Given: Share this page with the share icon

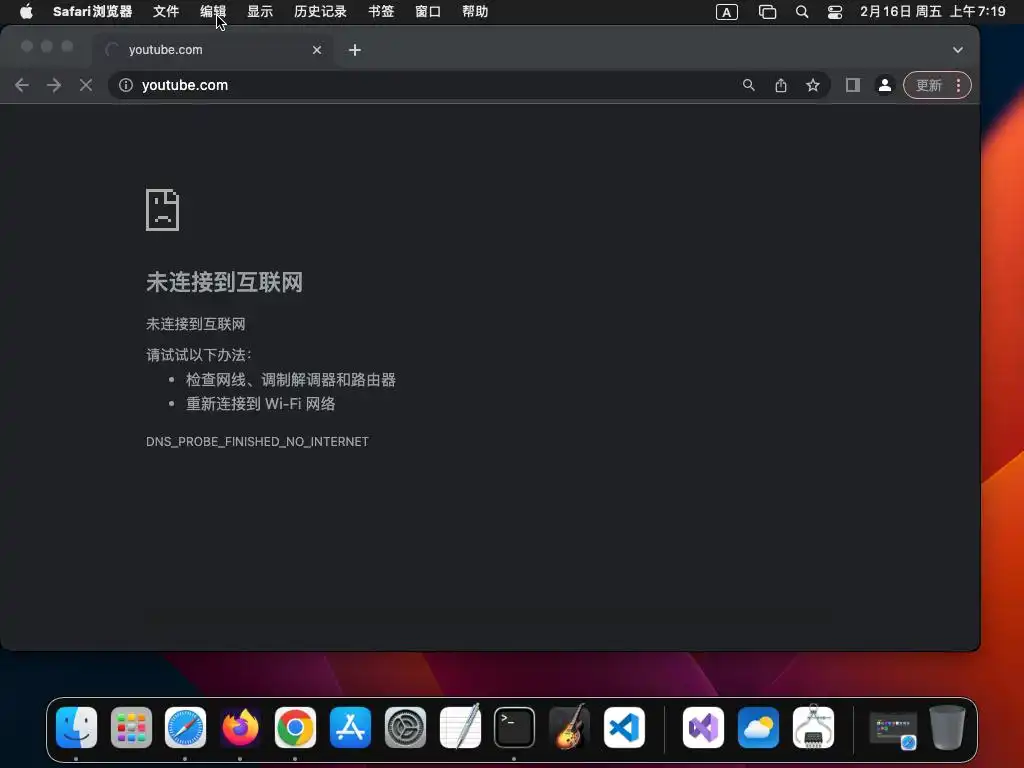Looking at the screenshot, I should (780, 86).
